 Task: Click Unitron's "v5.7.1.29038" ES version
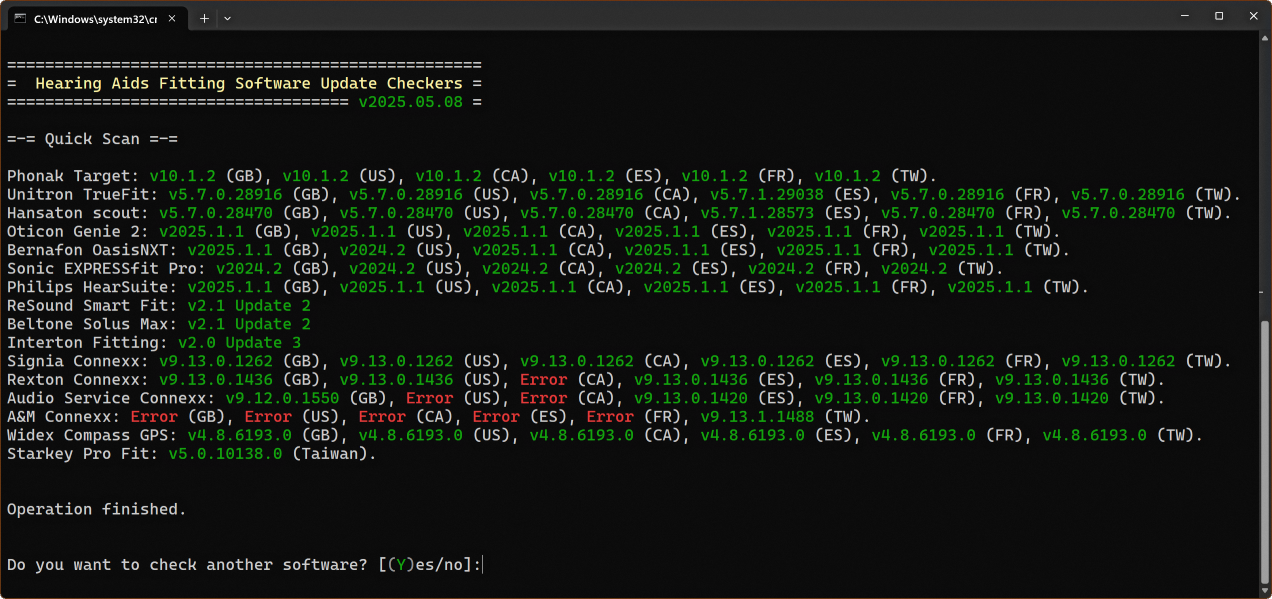[x=767, y=194]
